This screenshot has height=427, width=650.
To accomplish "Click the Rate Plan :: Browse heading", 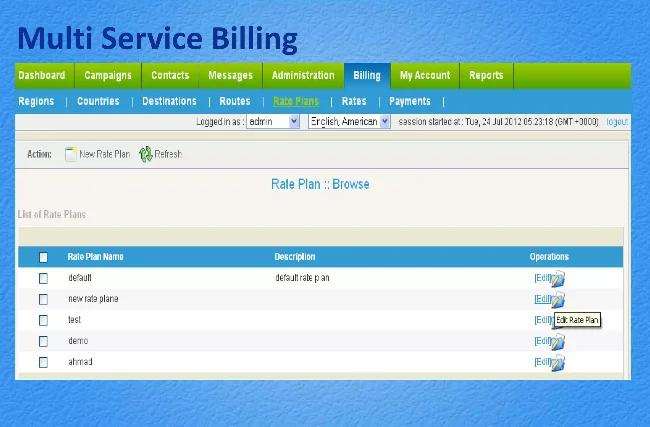I will click(320, 184).
